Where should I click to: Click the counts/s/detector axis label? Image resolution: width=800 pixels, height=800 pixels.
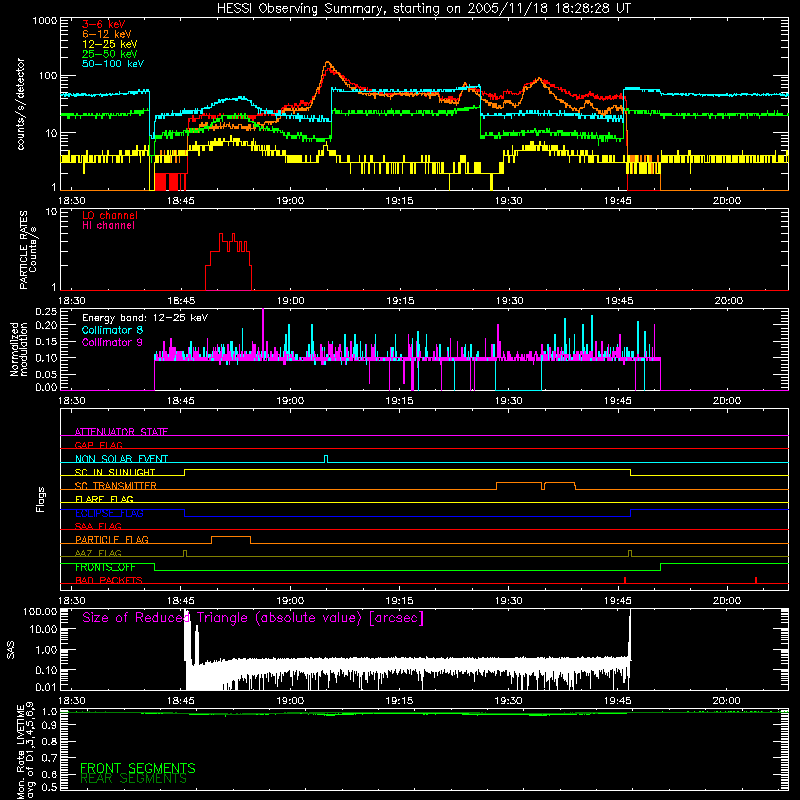[x=21, y=104]
